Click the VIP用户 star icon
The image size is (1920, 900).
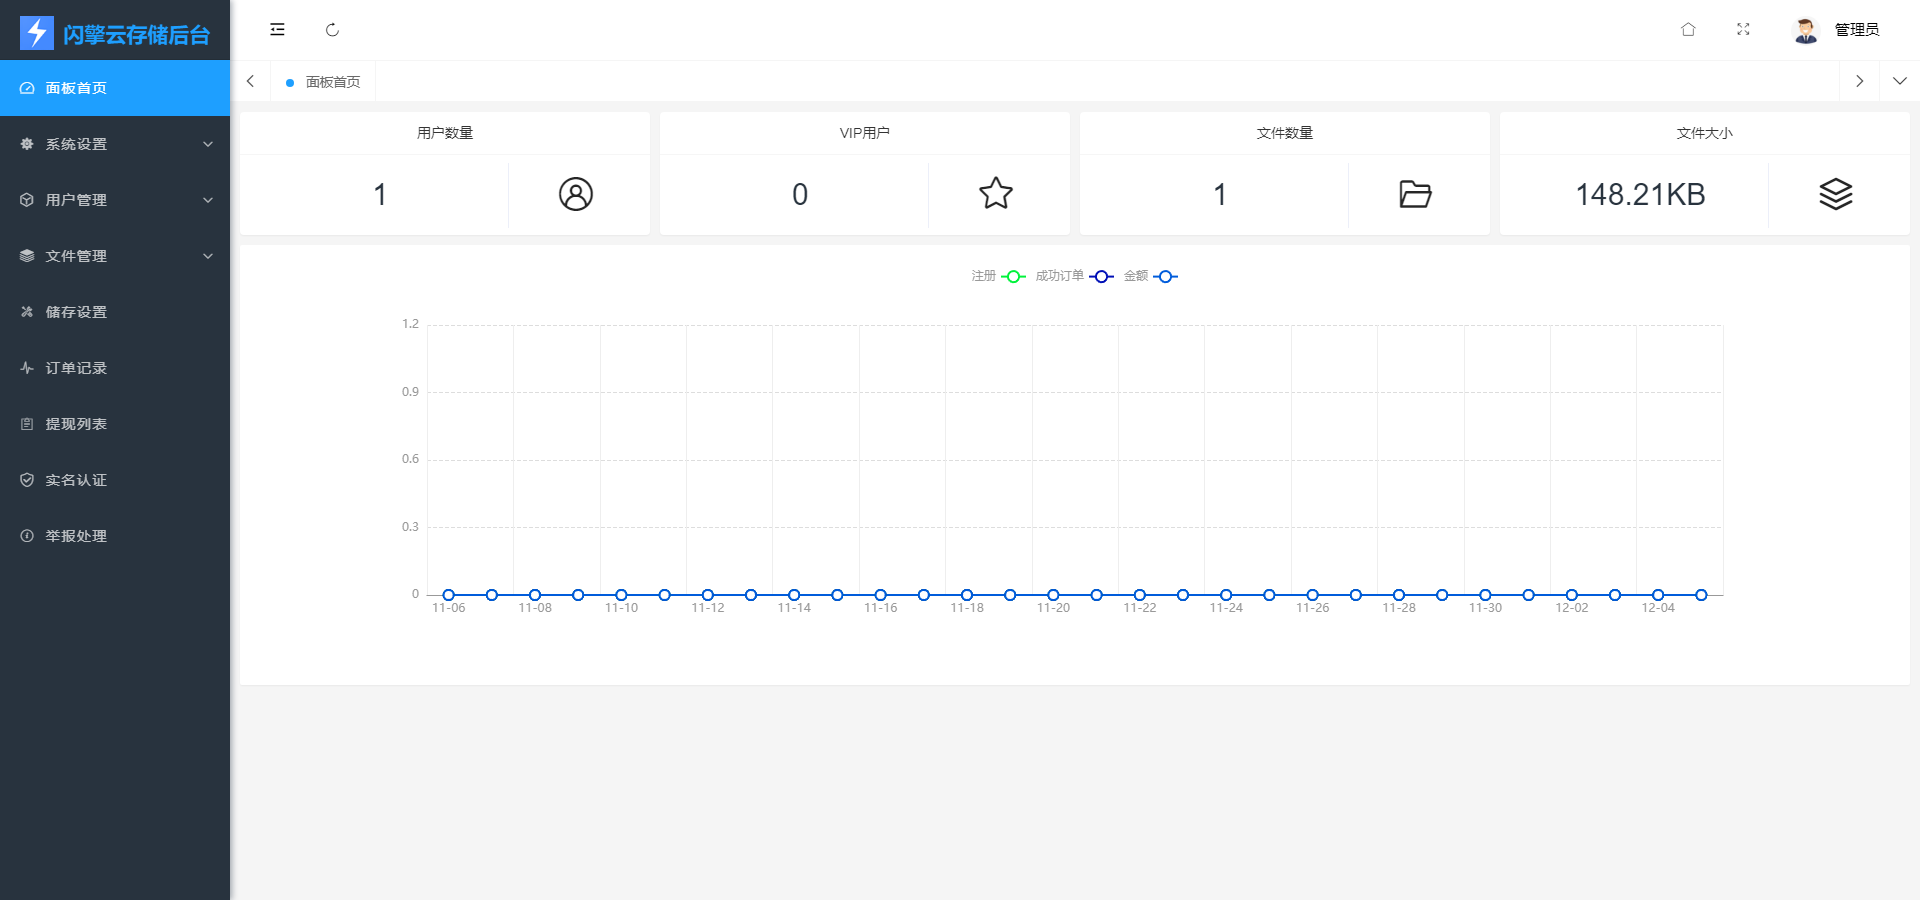[996, 194]
